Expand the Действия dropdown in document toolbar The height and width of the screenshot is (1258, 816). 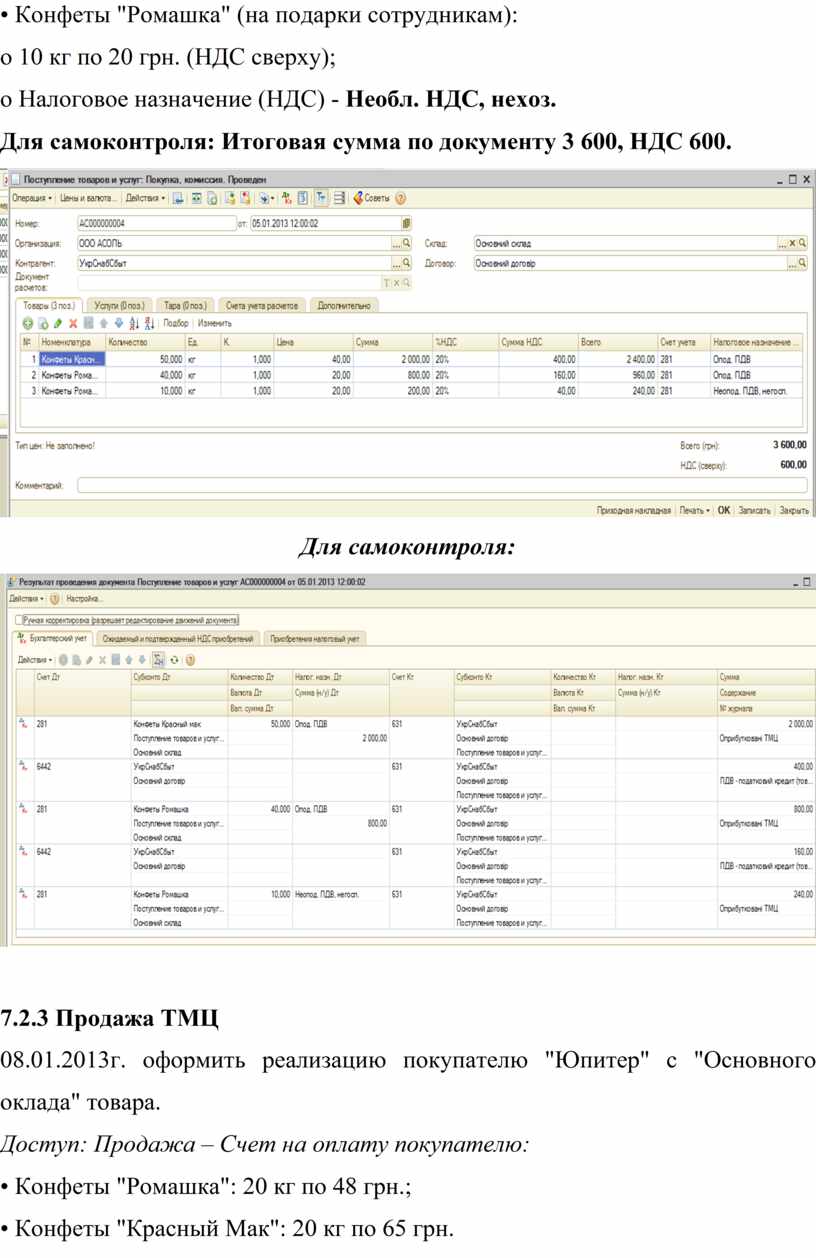point(146,198)
